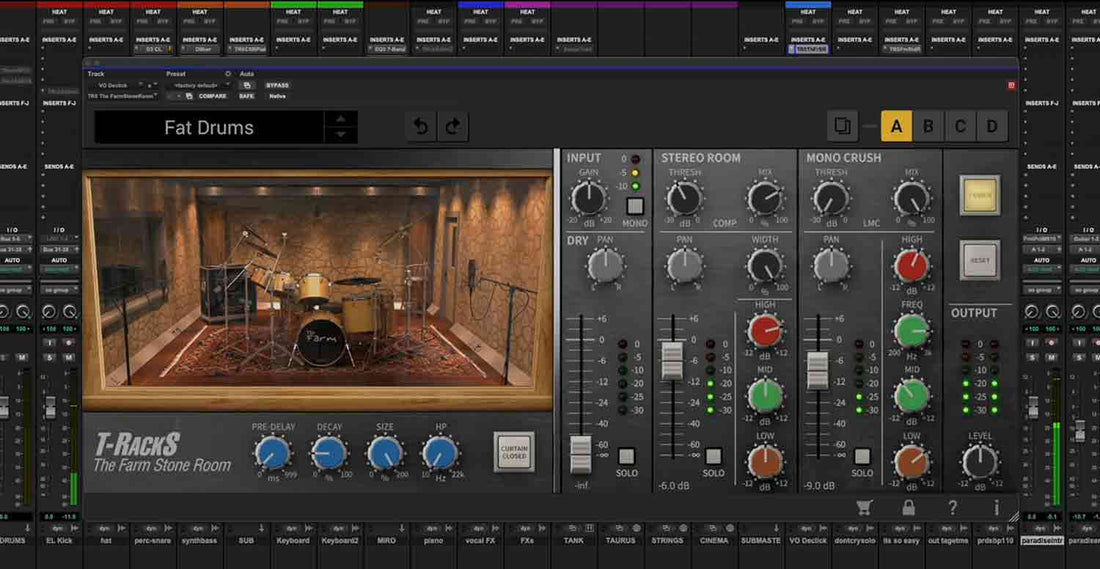Open the EQ3 7-Band insert slot
The width and height of the screenshot is (1100, 569).
[x=387, y=50]
